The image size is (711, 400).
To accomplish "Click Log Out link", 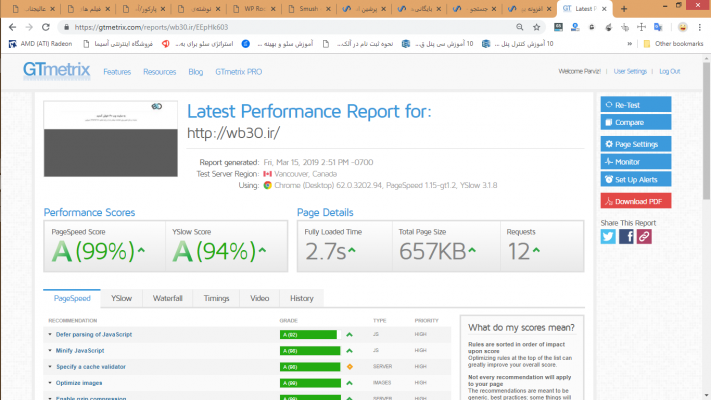I will pos(670,71).
